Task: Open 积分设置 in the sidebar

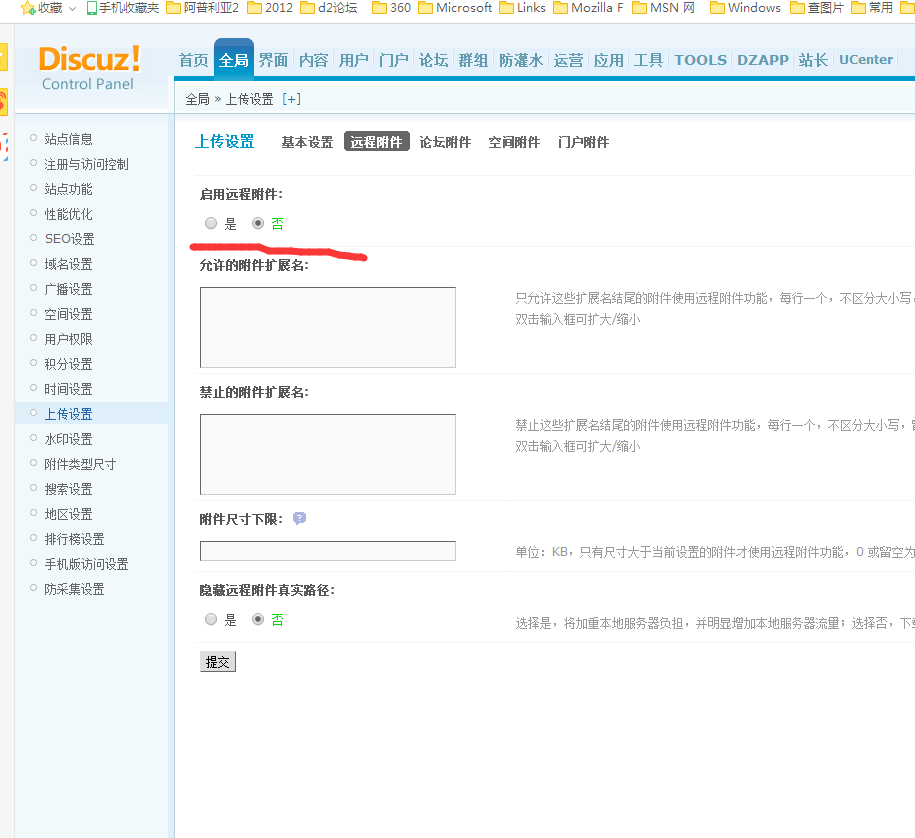Action: click(x=68, y=364)
